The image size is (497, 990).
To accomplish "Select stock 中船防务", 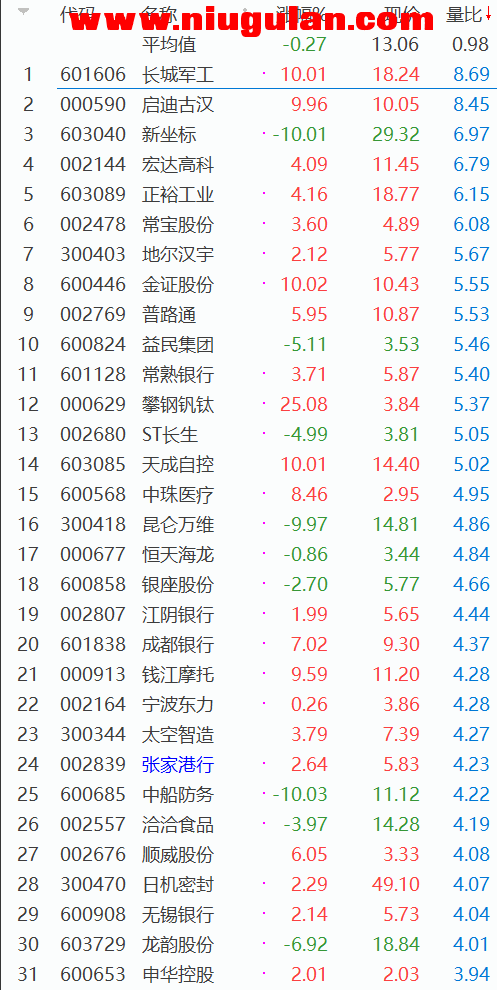I will (x=178, y=794).
